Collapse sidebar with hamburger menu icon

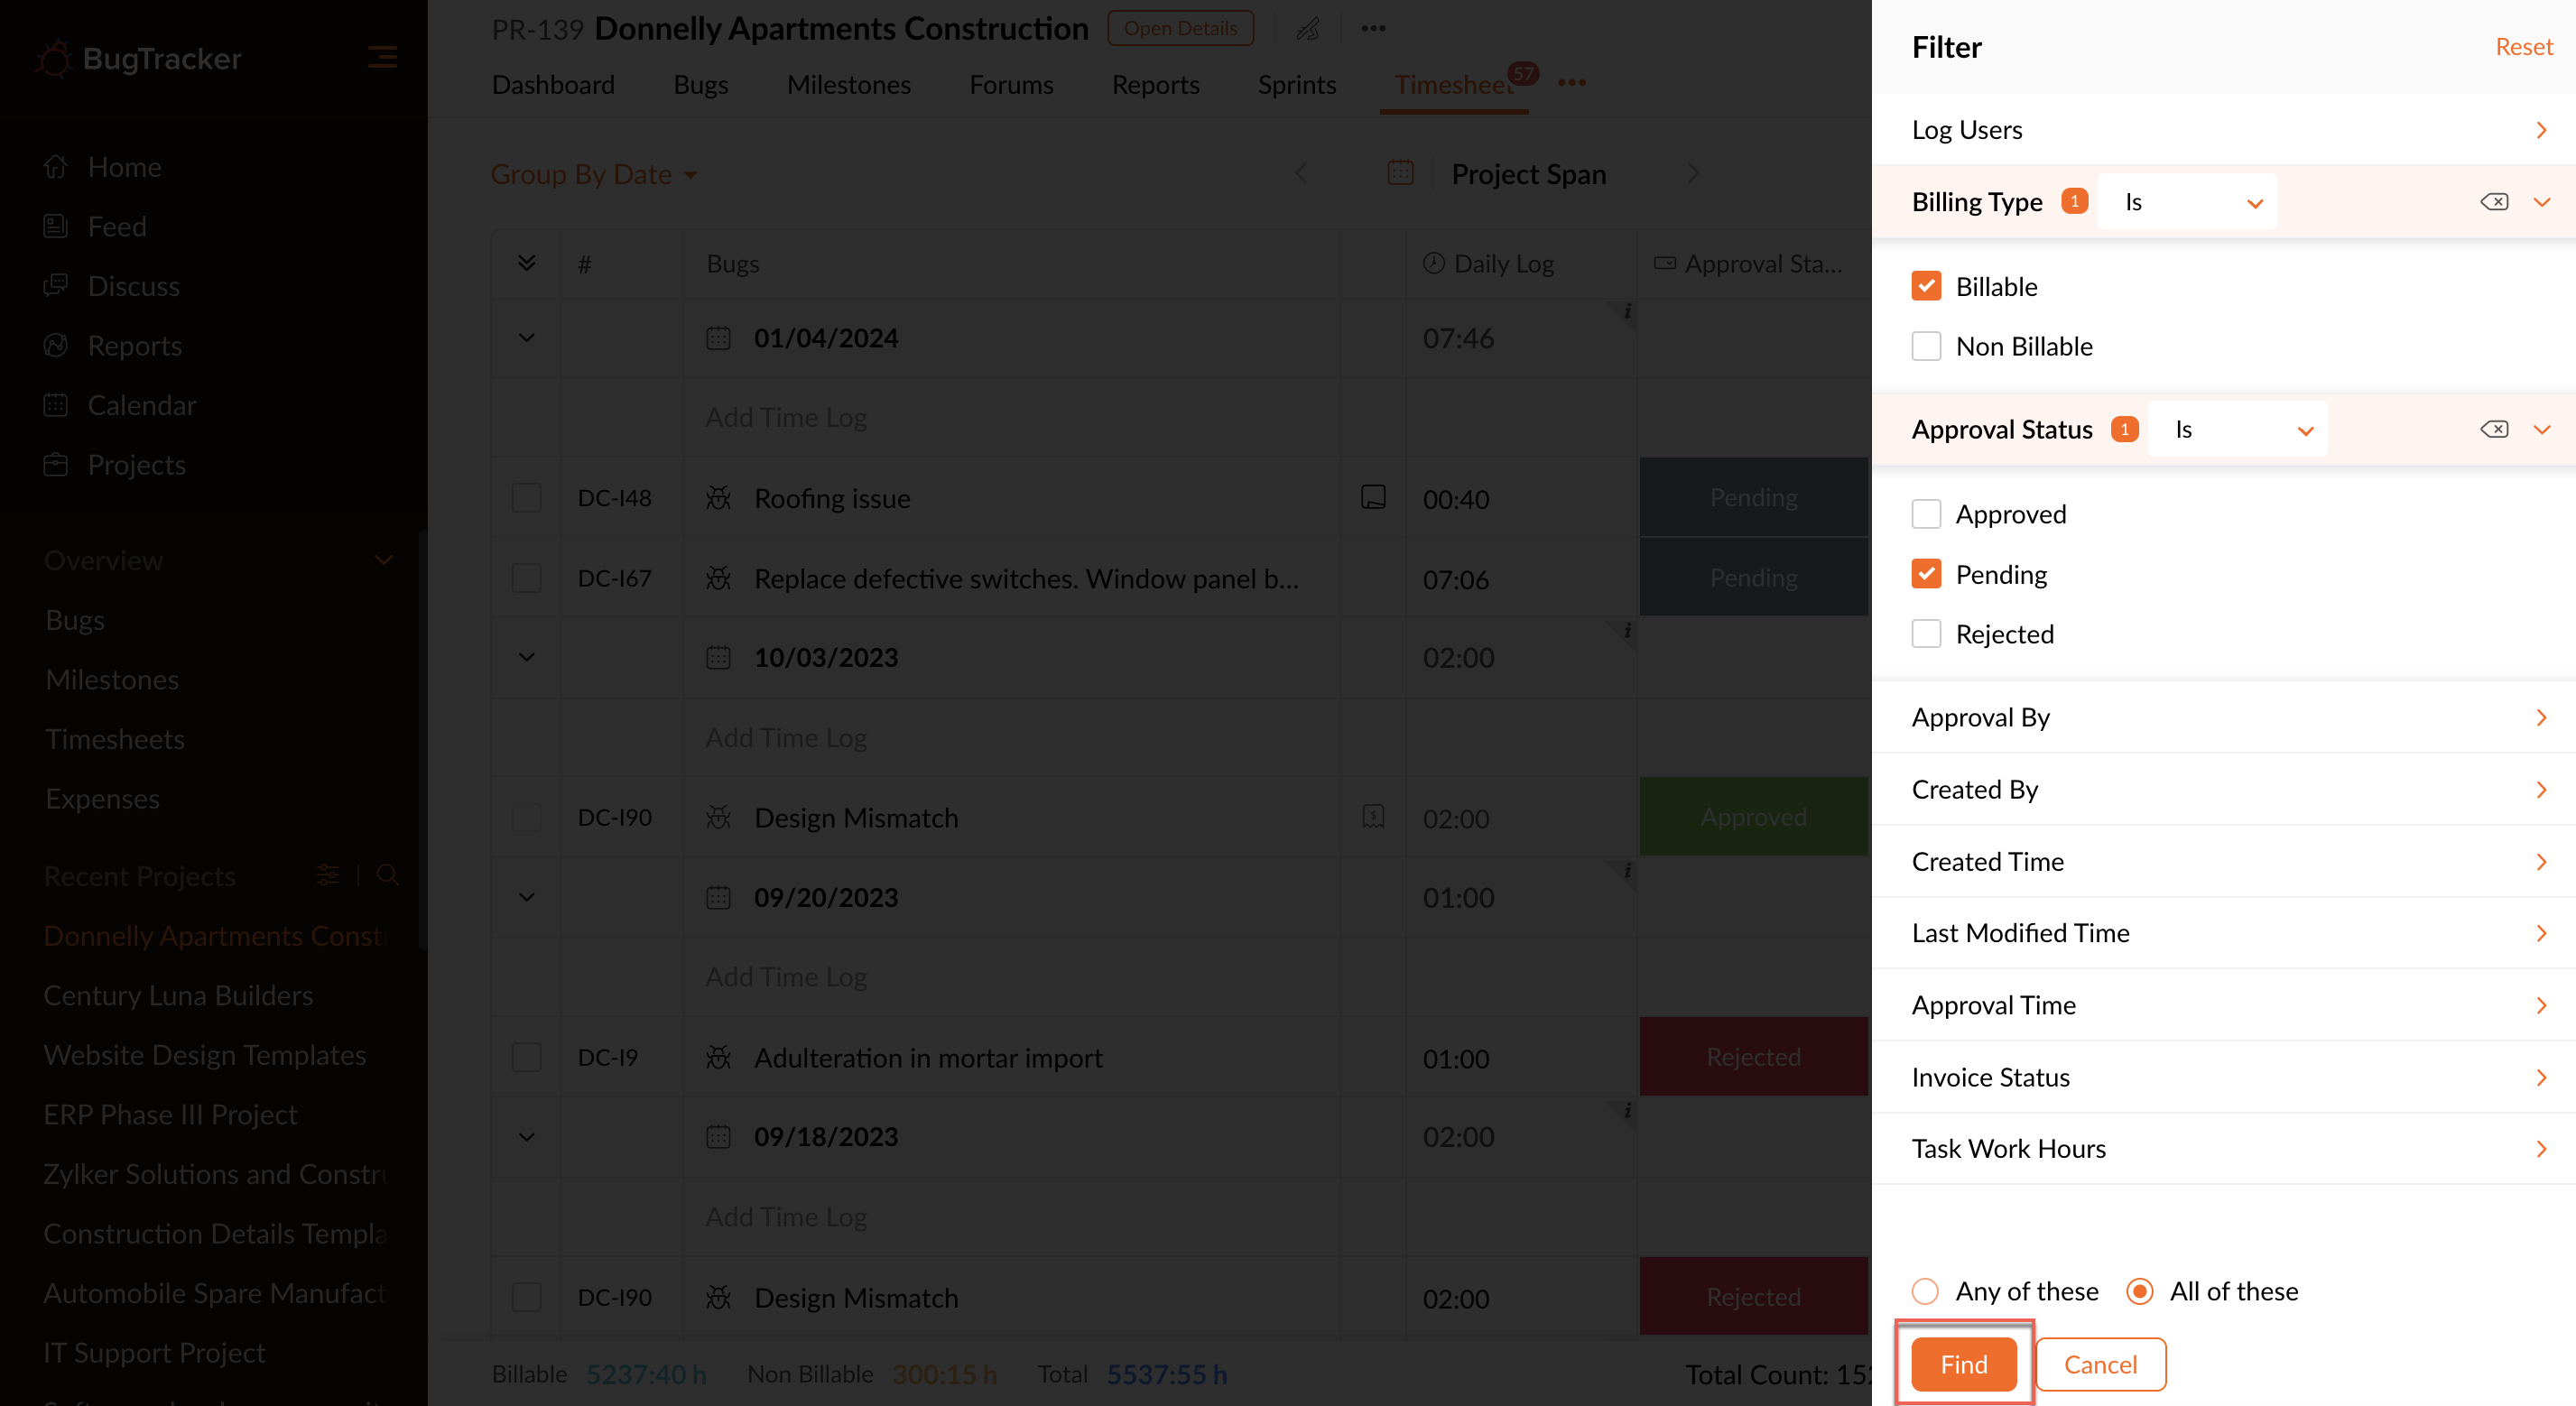click(382, 57)
